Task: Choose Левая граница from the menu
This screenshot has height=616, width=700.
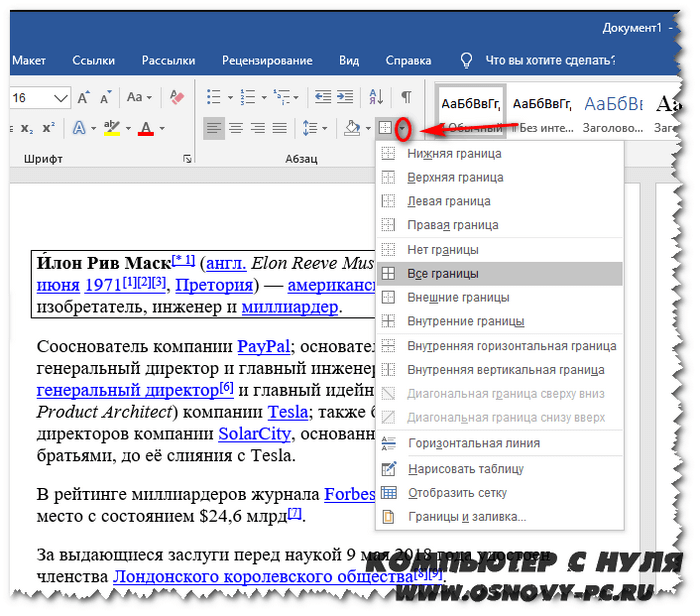Action: pyautogui.click(x=500, y=201)
